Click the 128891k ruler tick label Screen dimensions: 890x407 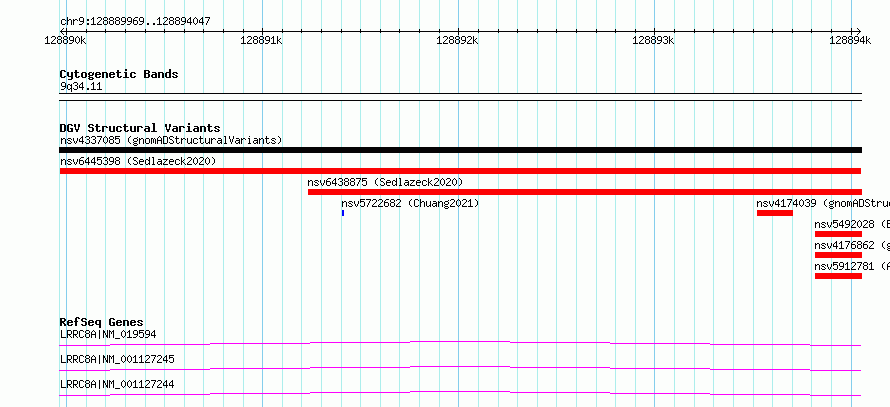[x=262, y=40]
